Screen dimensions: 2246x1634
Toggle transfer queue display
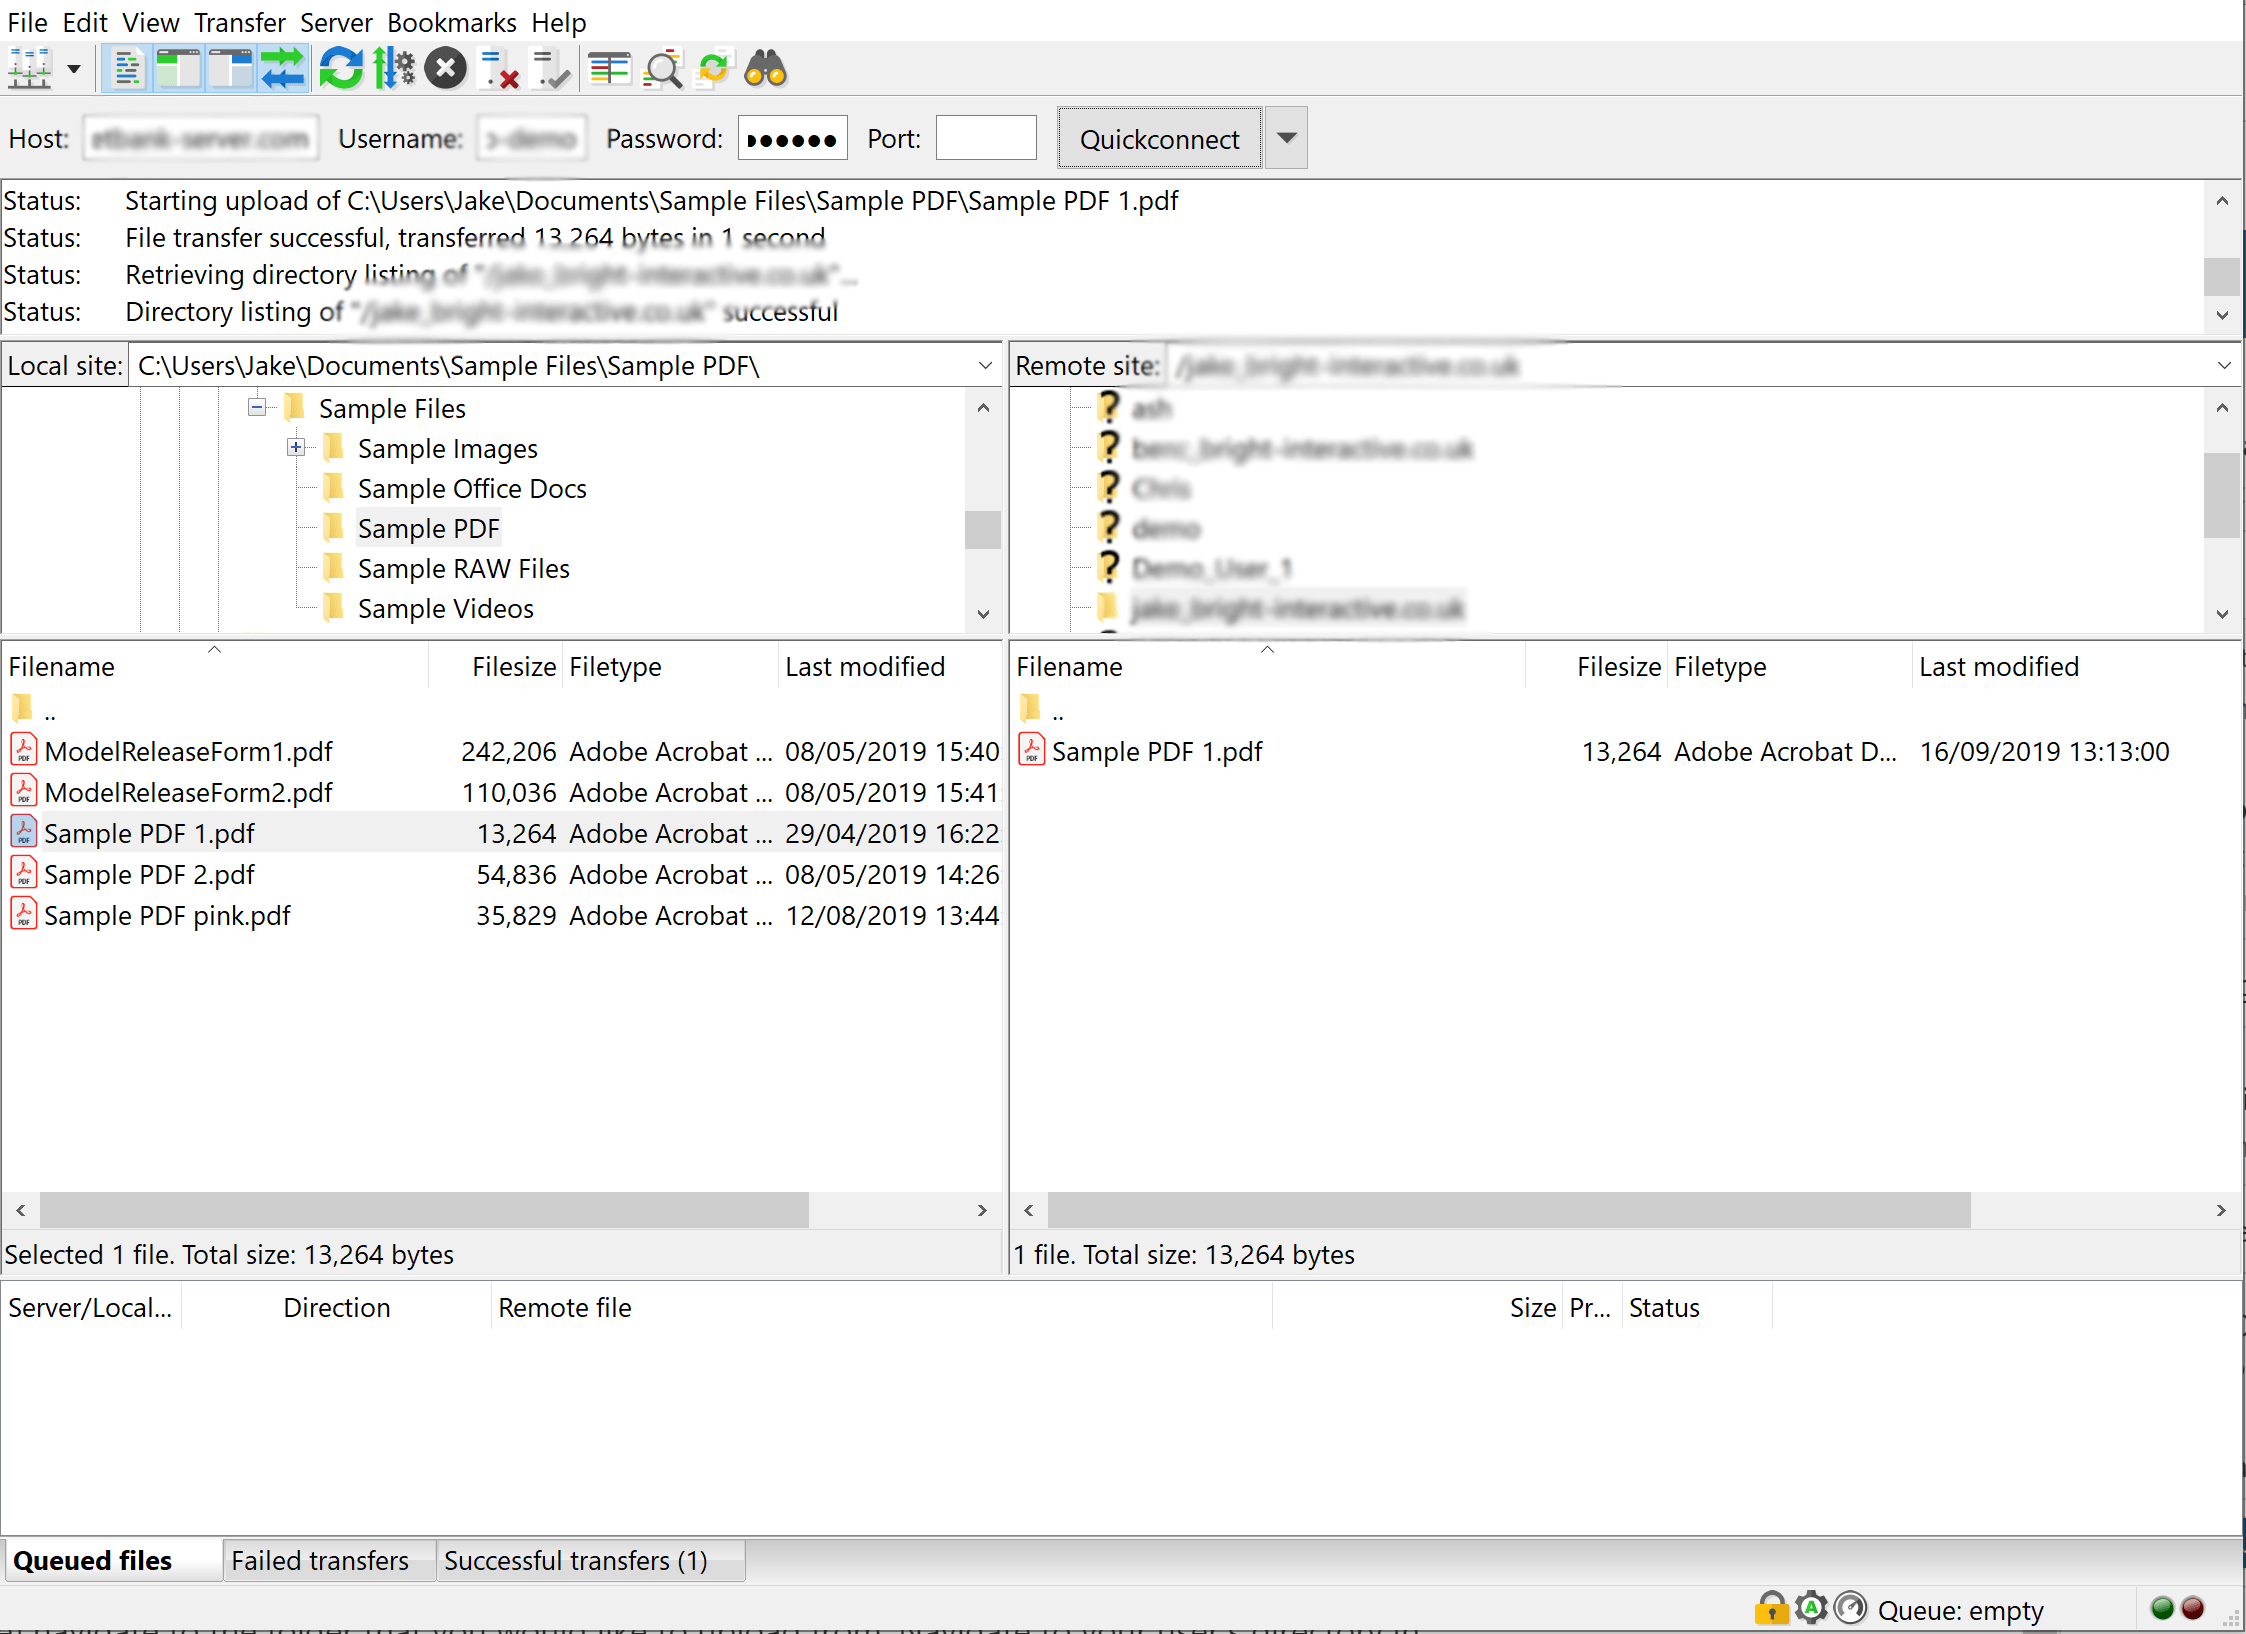283,69
